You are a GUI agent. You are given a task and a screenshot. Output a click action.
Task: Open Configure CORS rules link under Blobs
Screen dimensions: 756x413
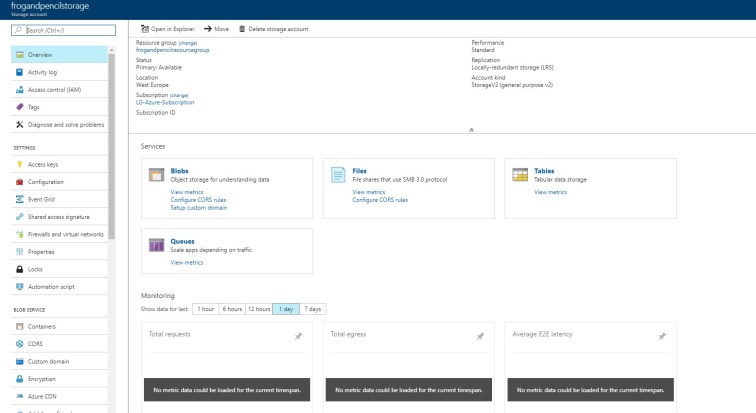[198, 200]
